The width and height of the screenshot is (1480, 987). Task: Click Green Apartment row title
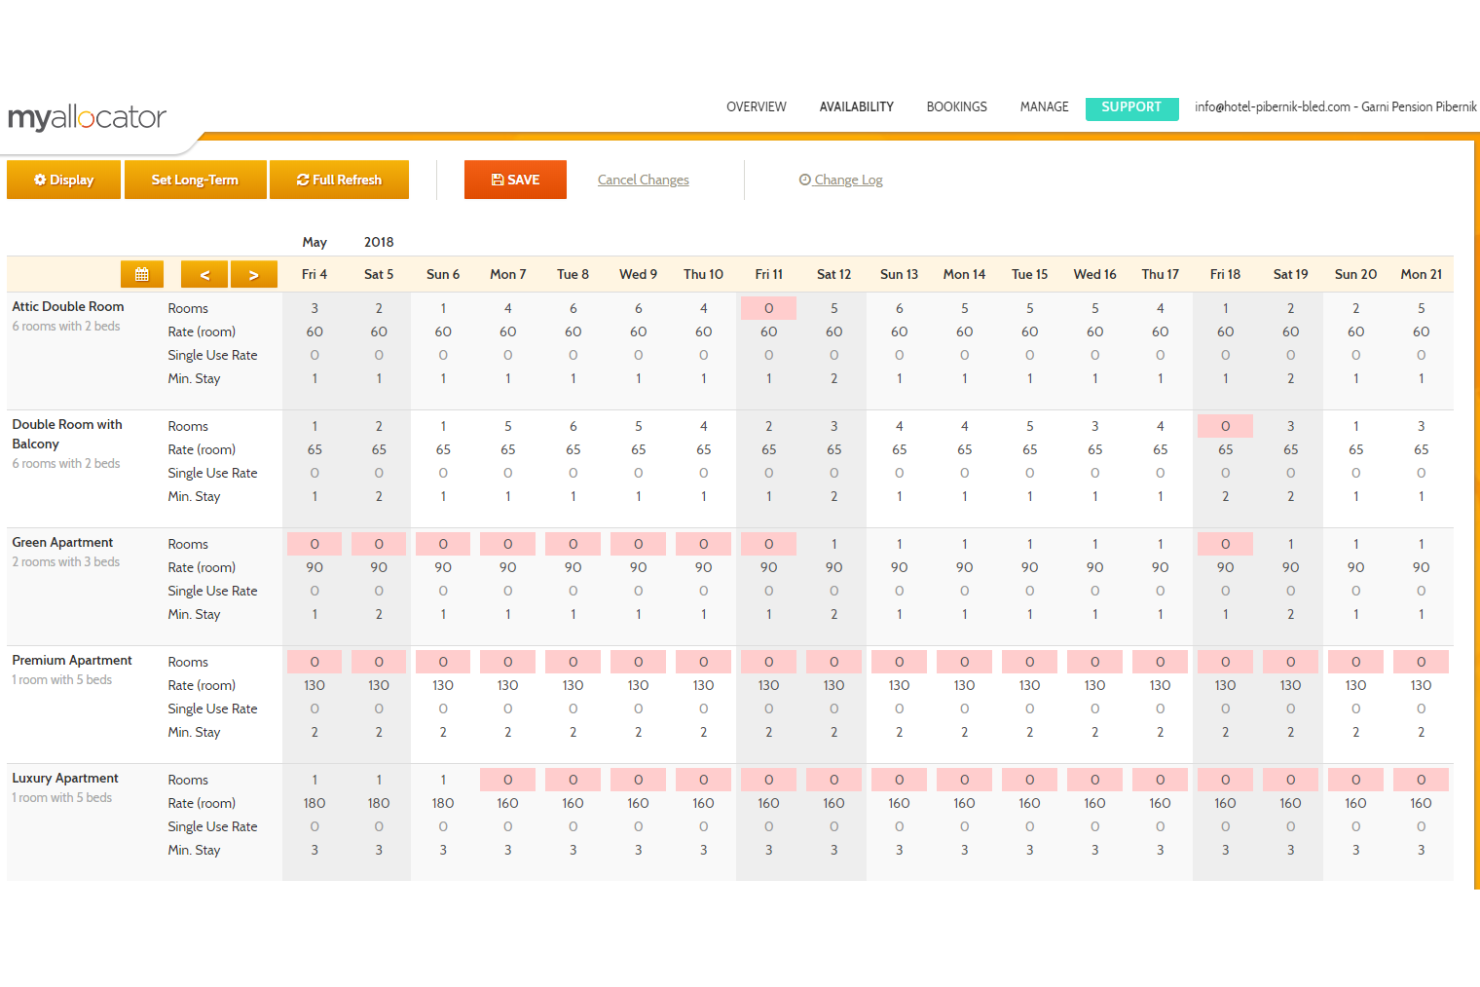62,542
